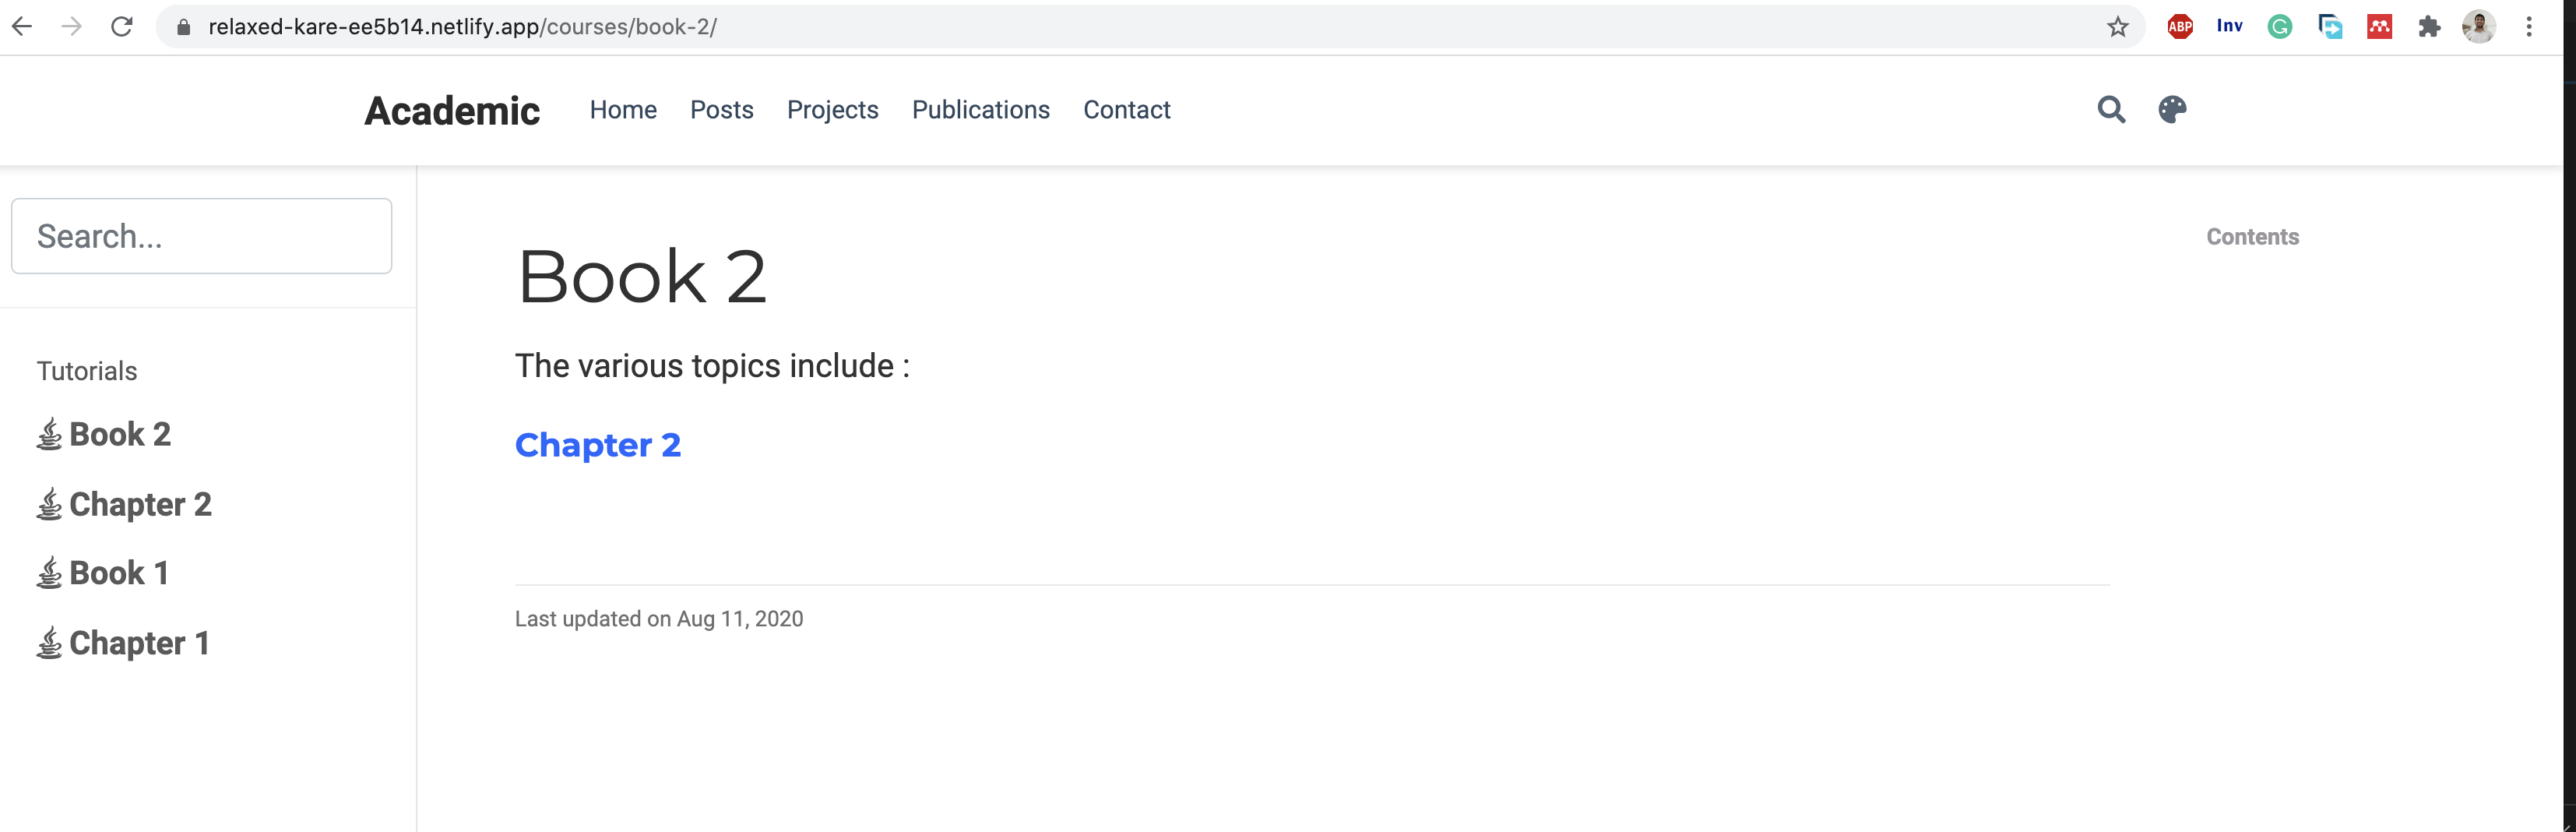The width and height of the screenshot is (2576, 832).
Task: Open the Chapter 2 link
Action: (x=598, y=445)
